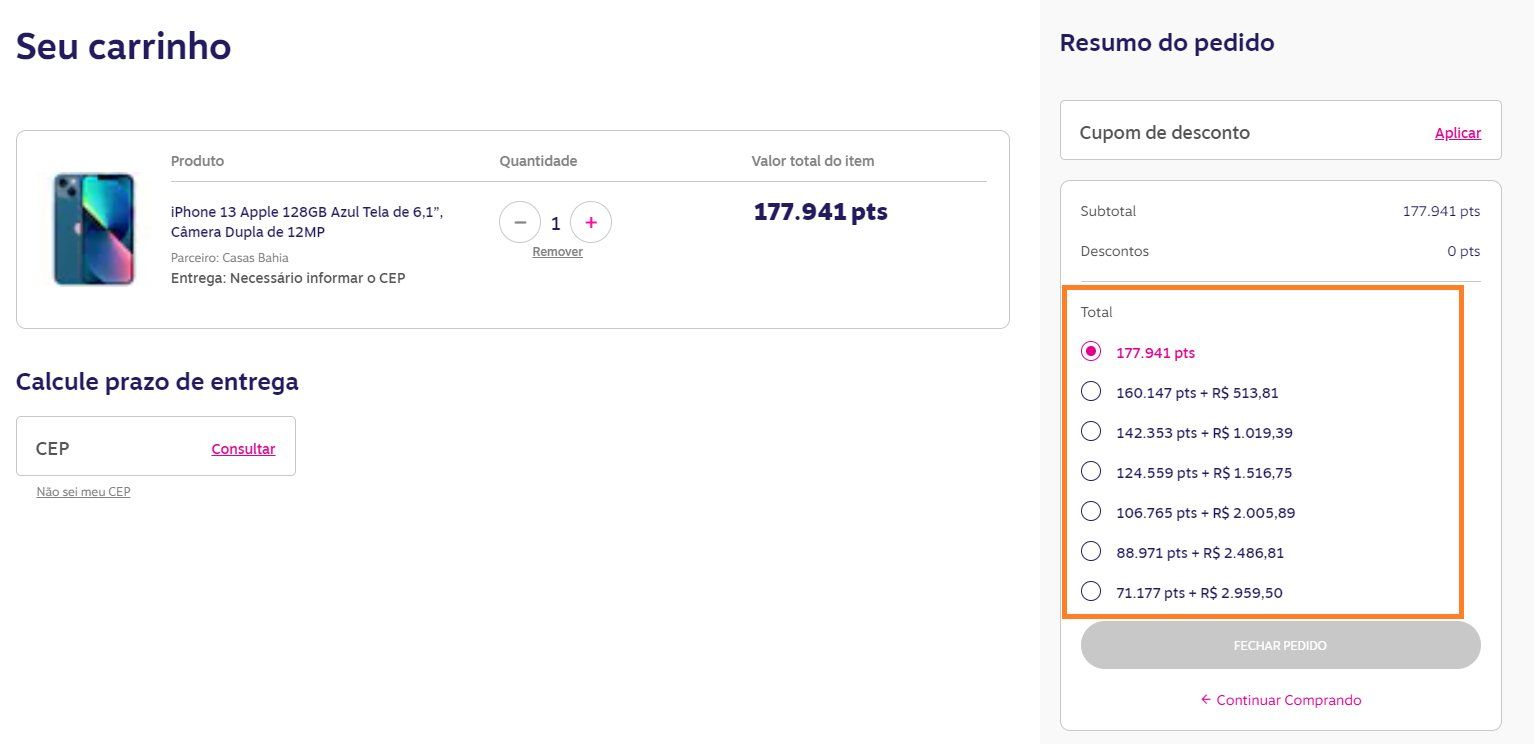Click the 'Produto' column header
1534x744 pixels.
click(198, 161)
